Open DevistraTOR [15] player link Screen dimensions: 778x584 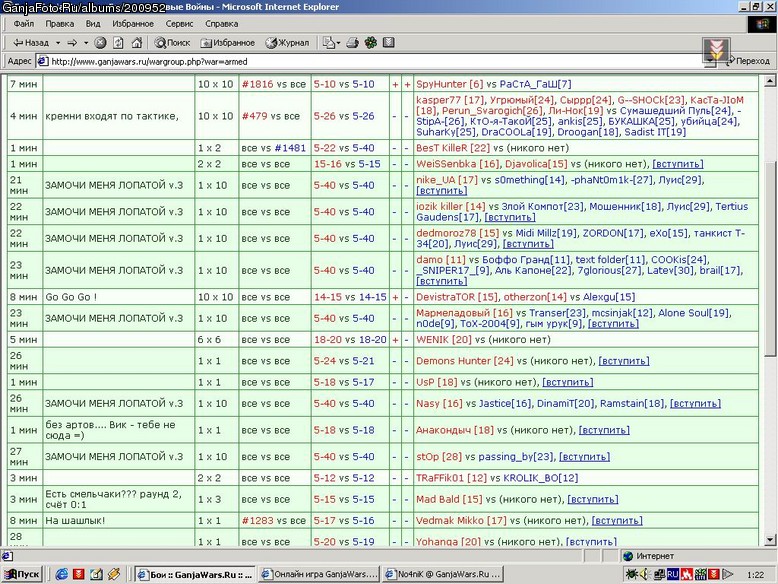click(456, 297)
